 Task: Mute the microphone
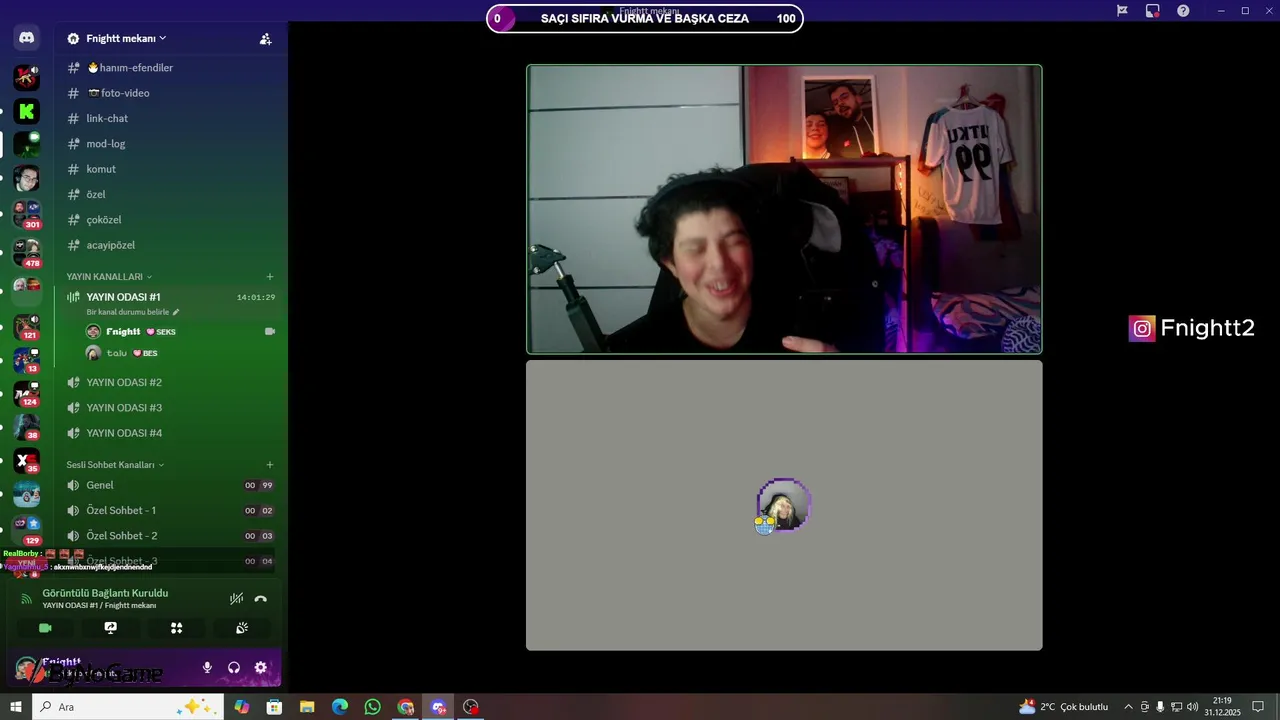point(207,668)
